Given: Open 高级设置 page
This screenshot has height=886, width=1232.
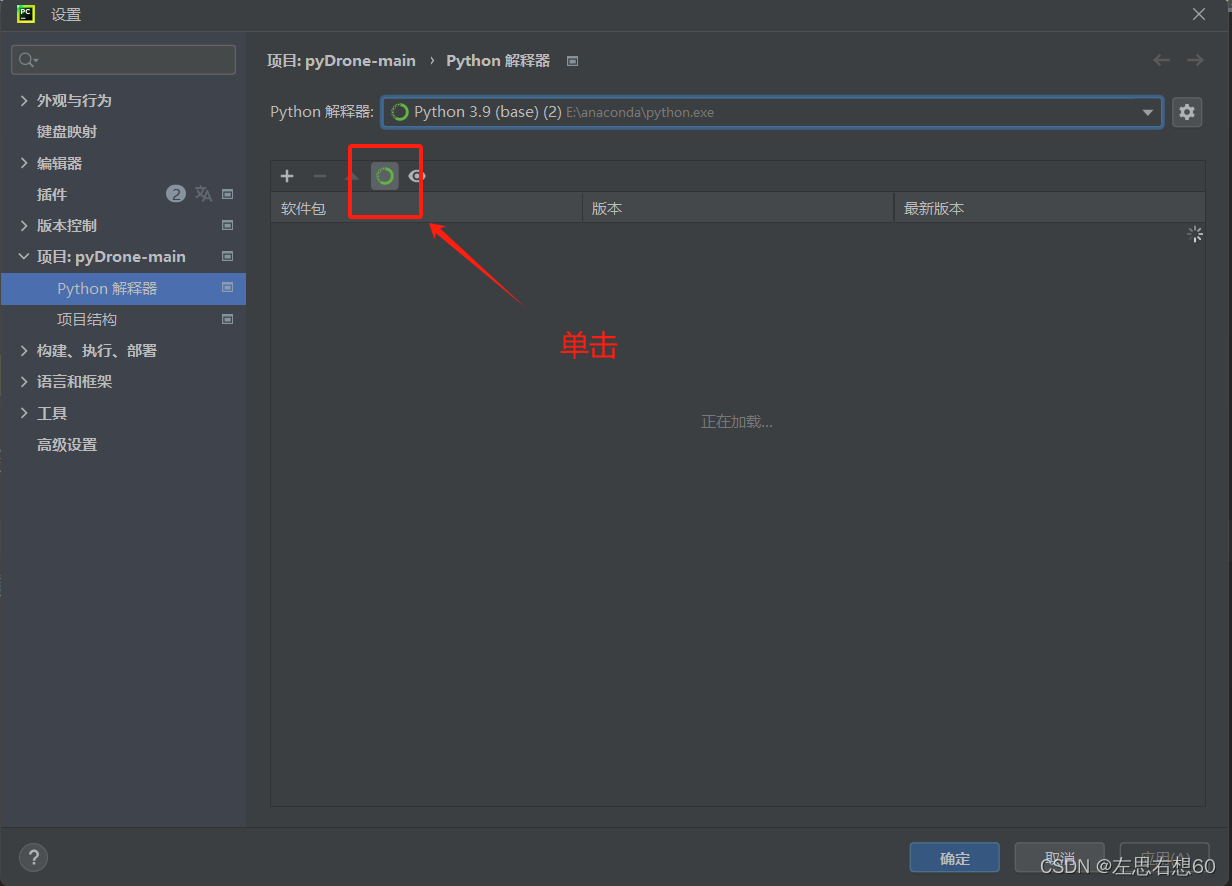Looking at the screenshot, I should (67, 445).
